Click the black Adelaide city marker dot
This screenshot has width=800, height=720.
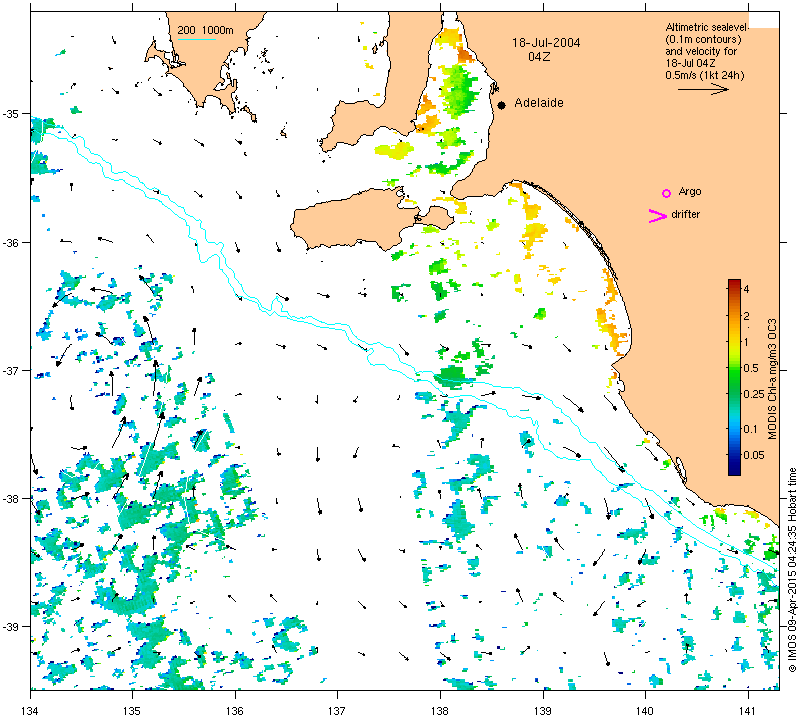coord(502,105)
